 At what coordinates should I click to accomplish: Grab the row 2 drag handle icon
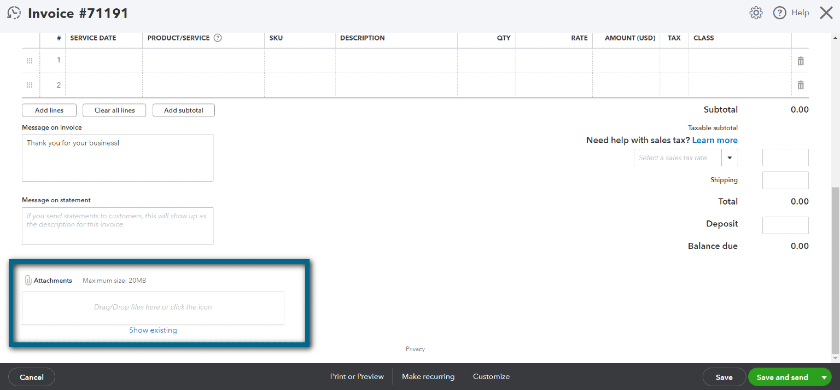point(29,85)
